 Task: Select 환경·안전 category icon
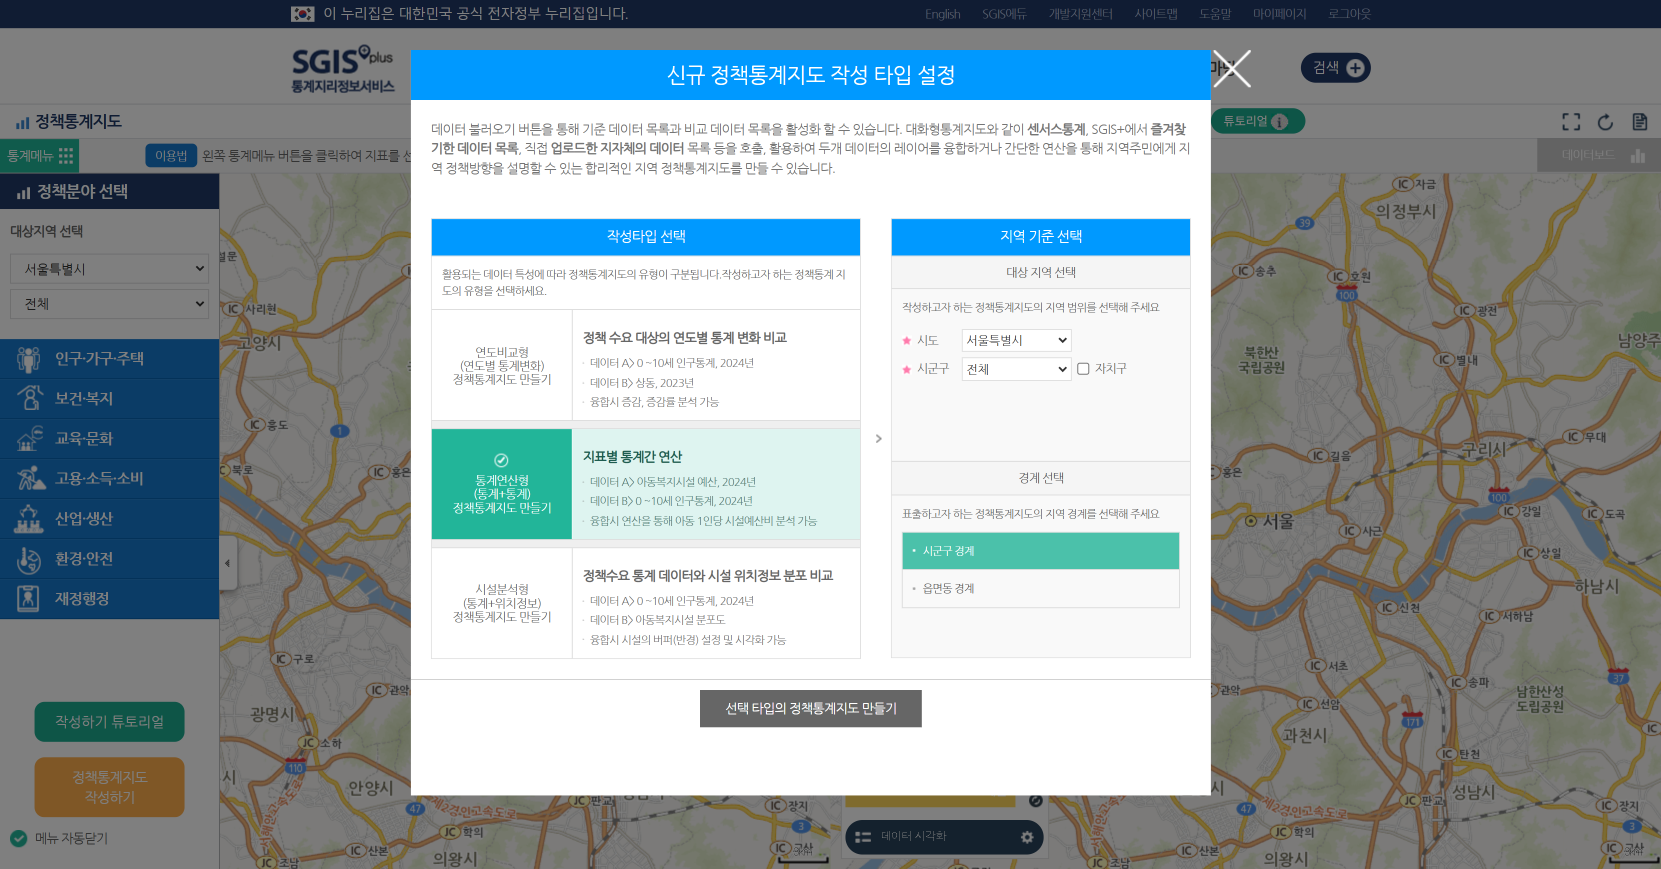click(x=28, y=558)
